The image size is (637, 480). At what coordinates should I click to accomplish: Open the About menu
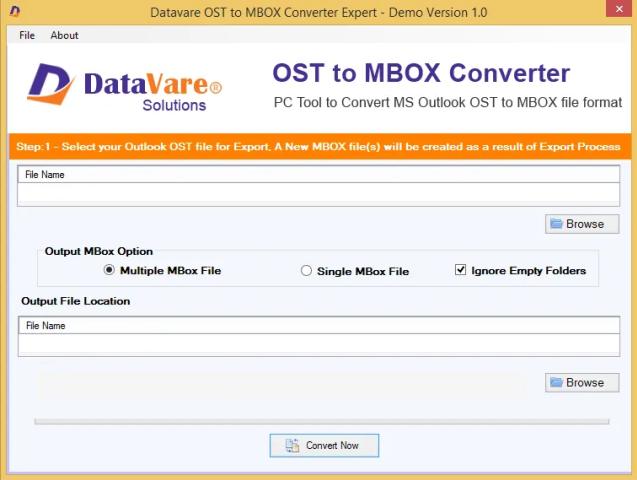coord(64,35)
